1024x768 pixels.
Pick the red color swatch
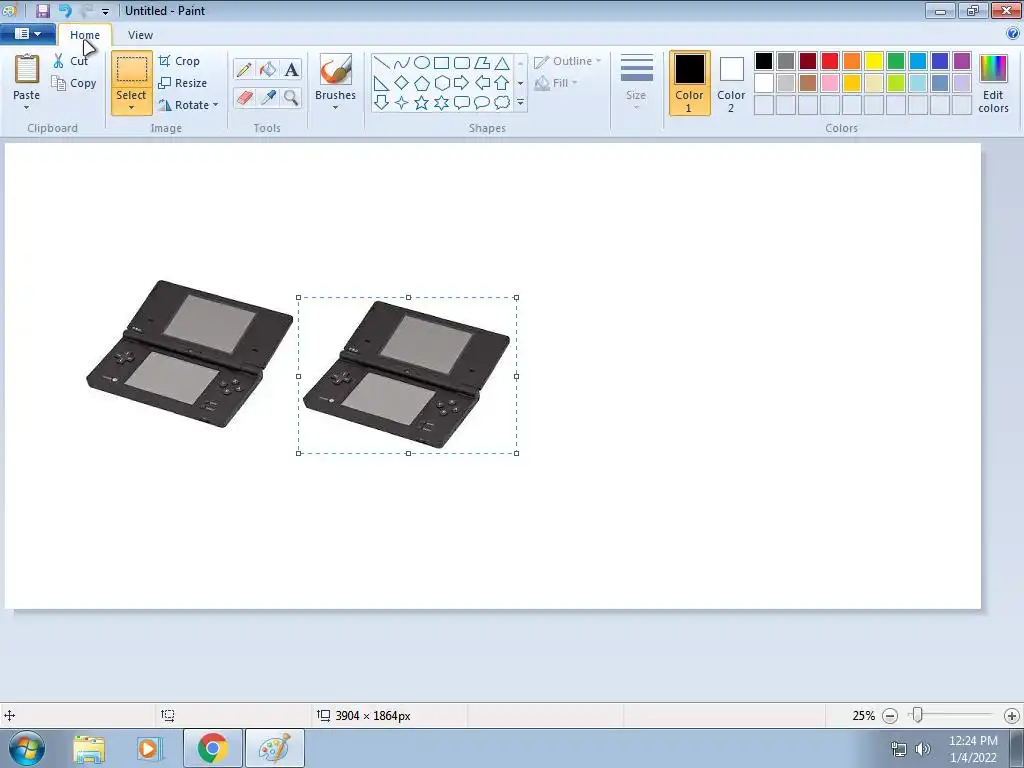click(830, 61)
